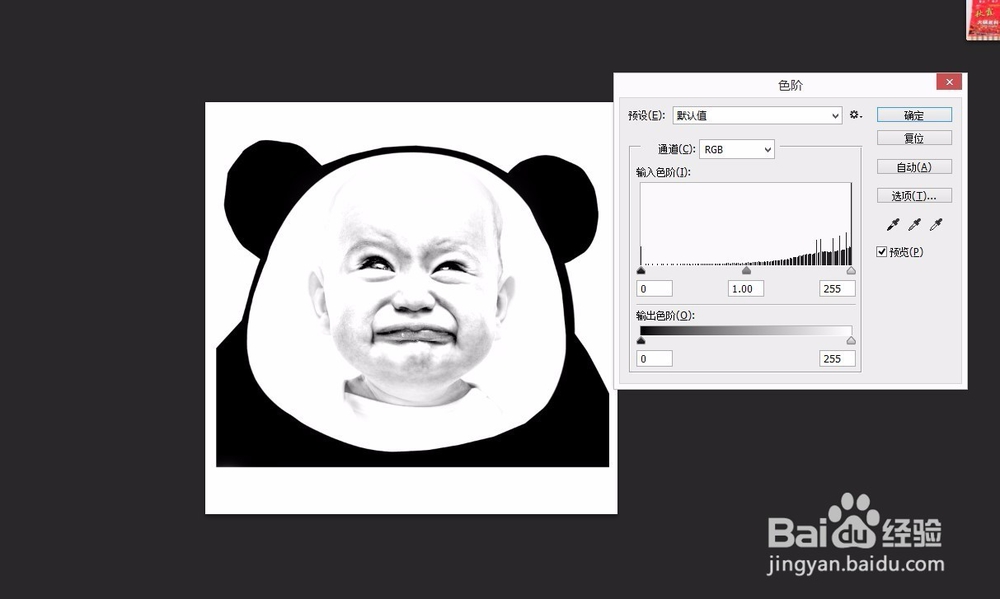Click the output highlight value field 255

[x=837, y=359]
